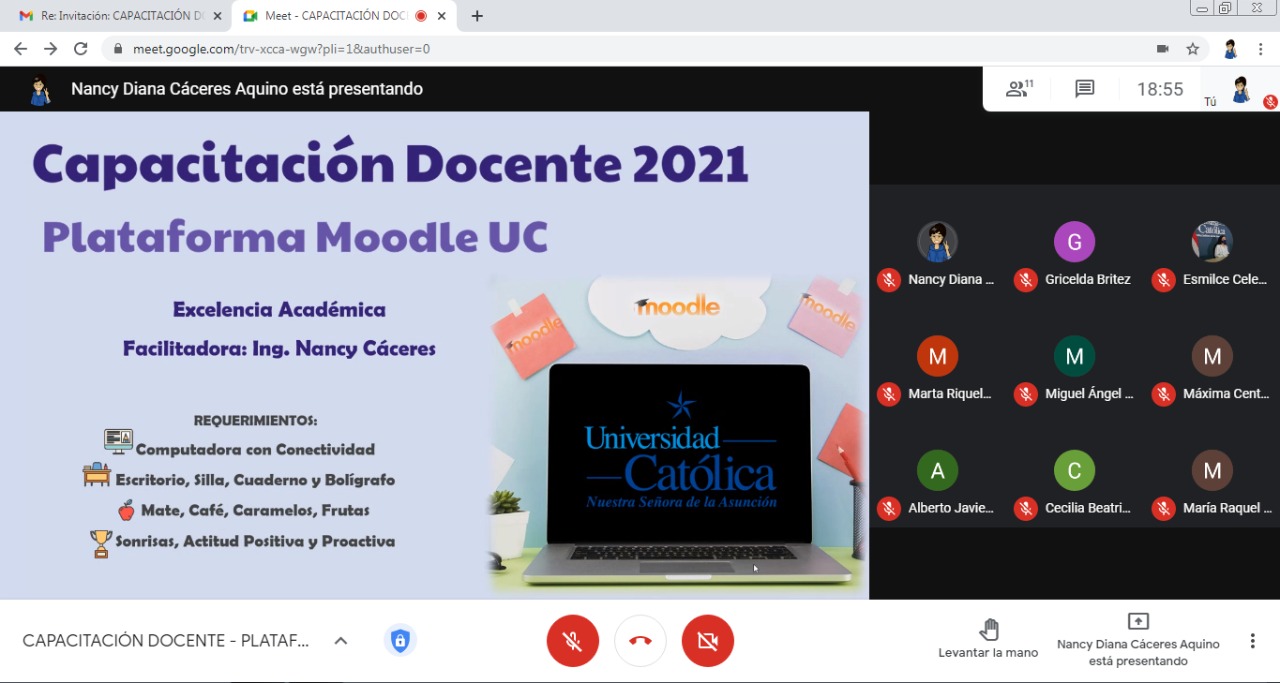Select Nancy Diana participant tile avatar
This screenshot has width=1280, height=683.
tap(937, 242)
